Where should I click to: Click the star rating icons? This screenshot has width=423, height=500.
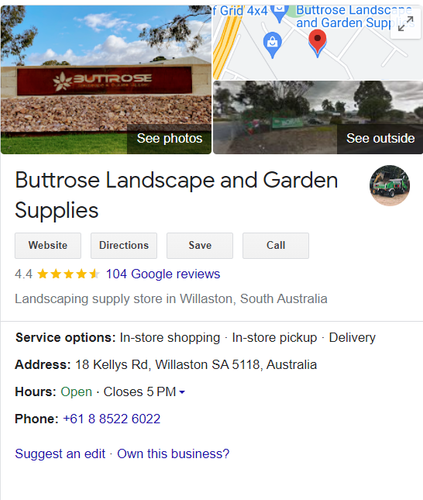point(68,274)
